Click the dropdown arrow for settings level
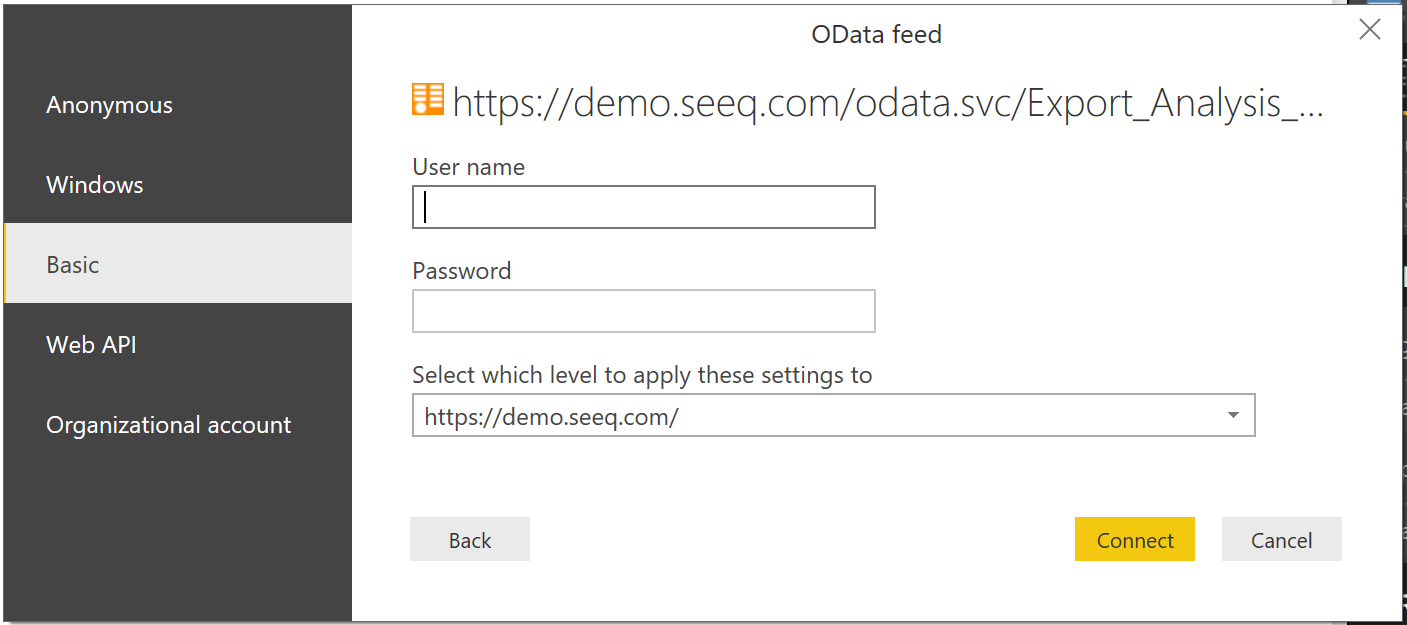This screenshot has height=625, width=1407. (x=1233, y=416)
